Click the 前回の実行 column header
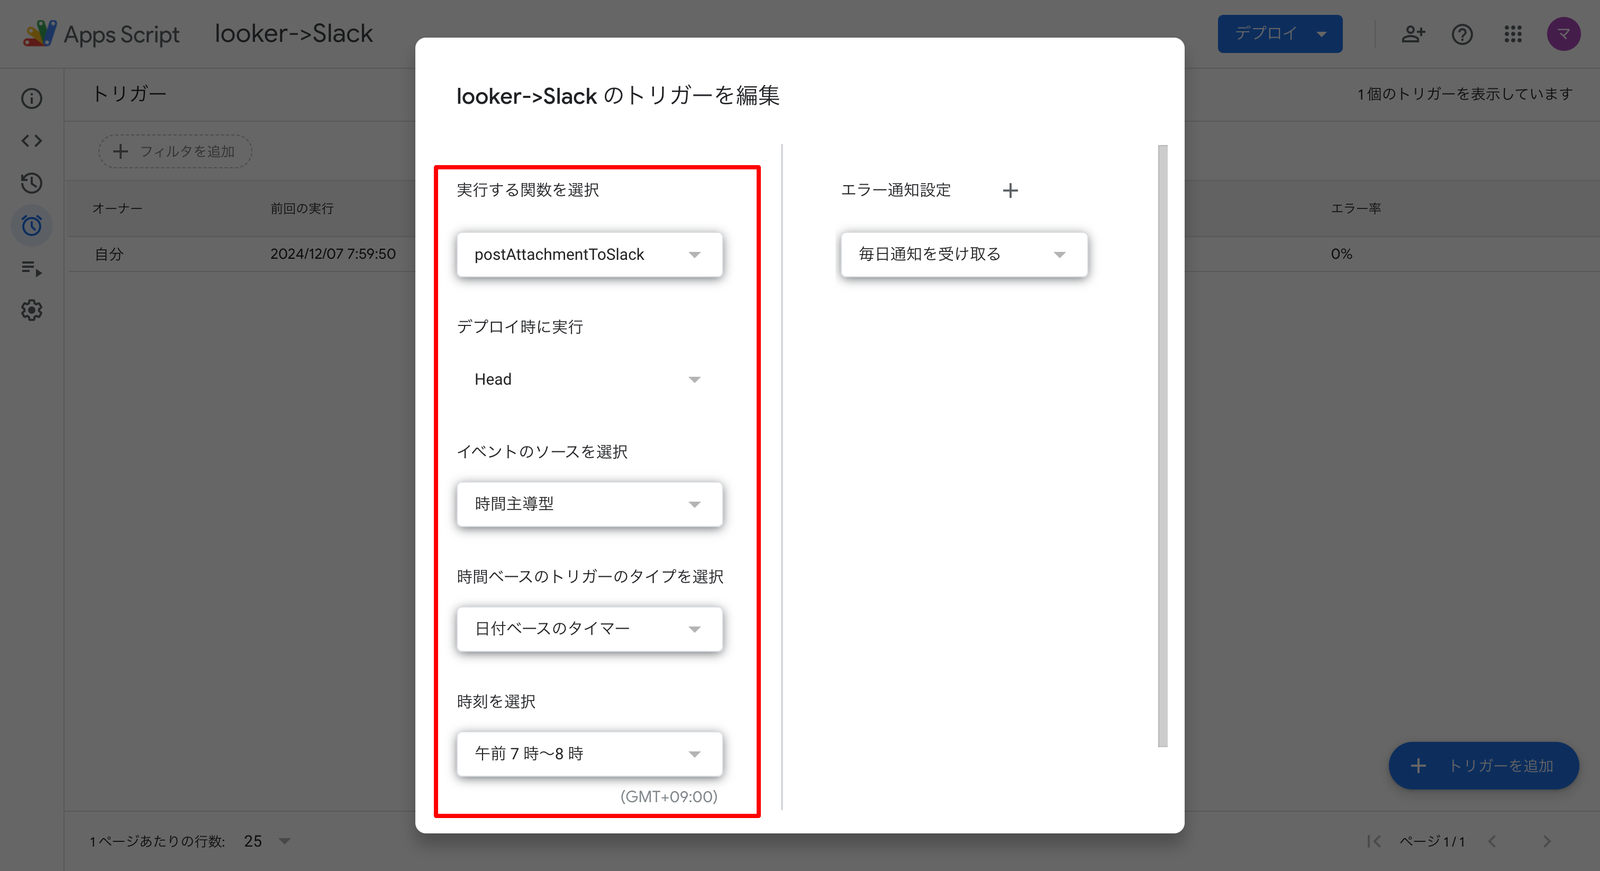 click(302, 208)
